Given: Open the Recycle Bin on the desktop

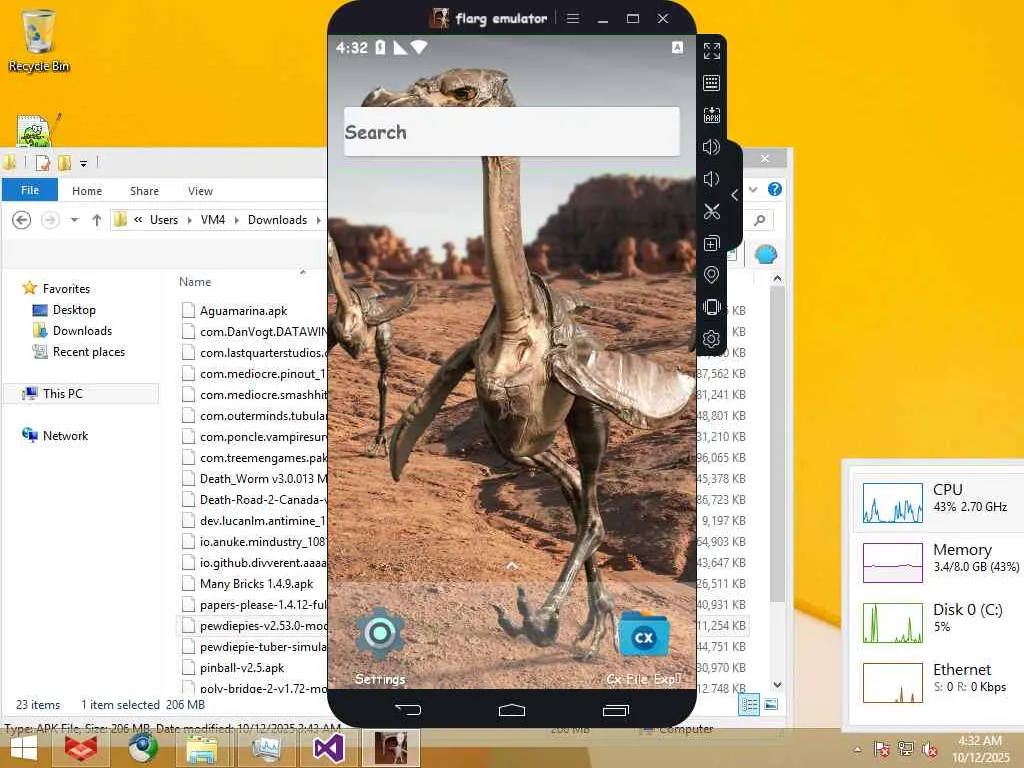Looking at the screenshot, I should (38, 40).
